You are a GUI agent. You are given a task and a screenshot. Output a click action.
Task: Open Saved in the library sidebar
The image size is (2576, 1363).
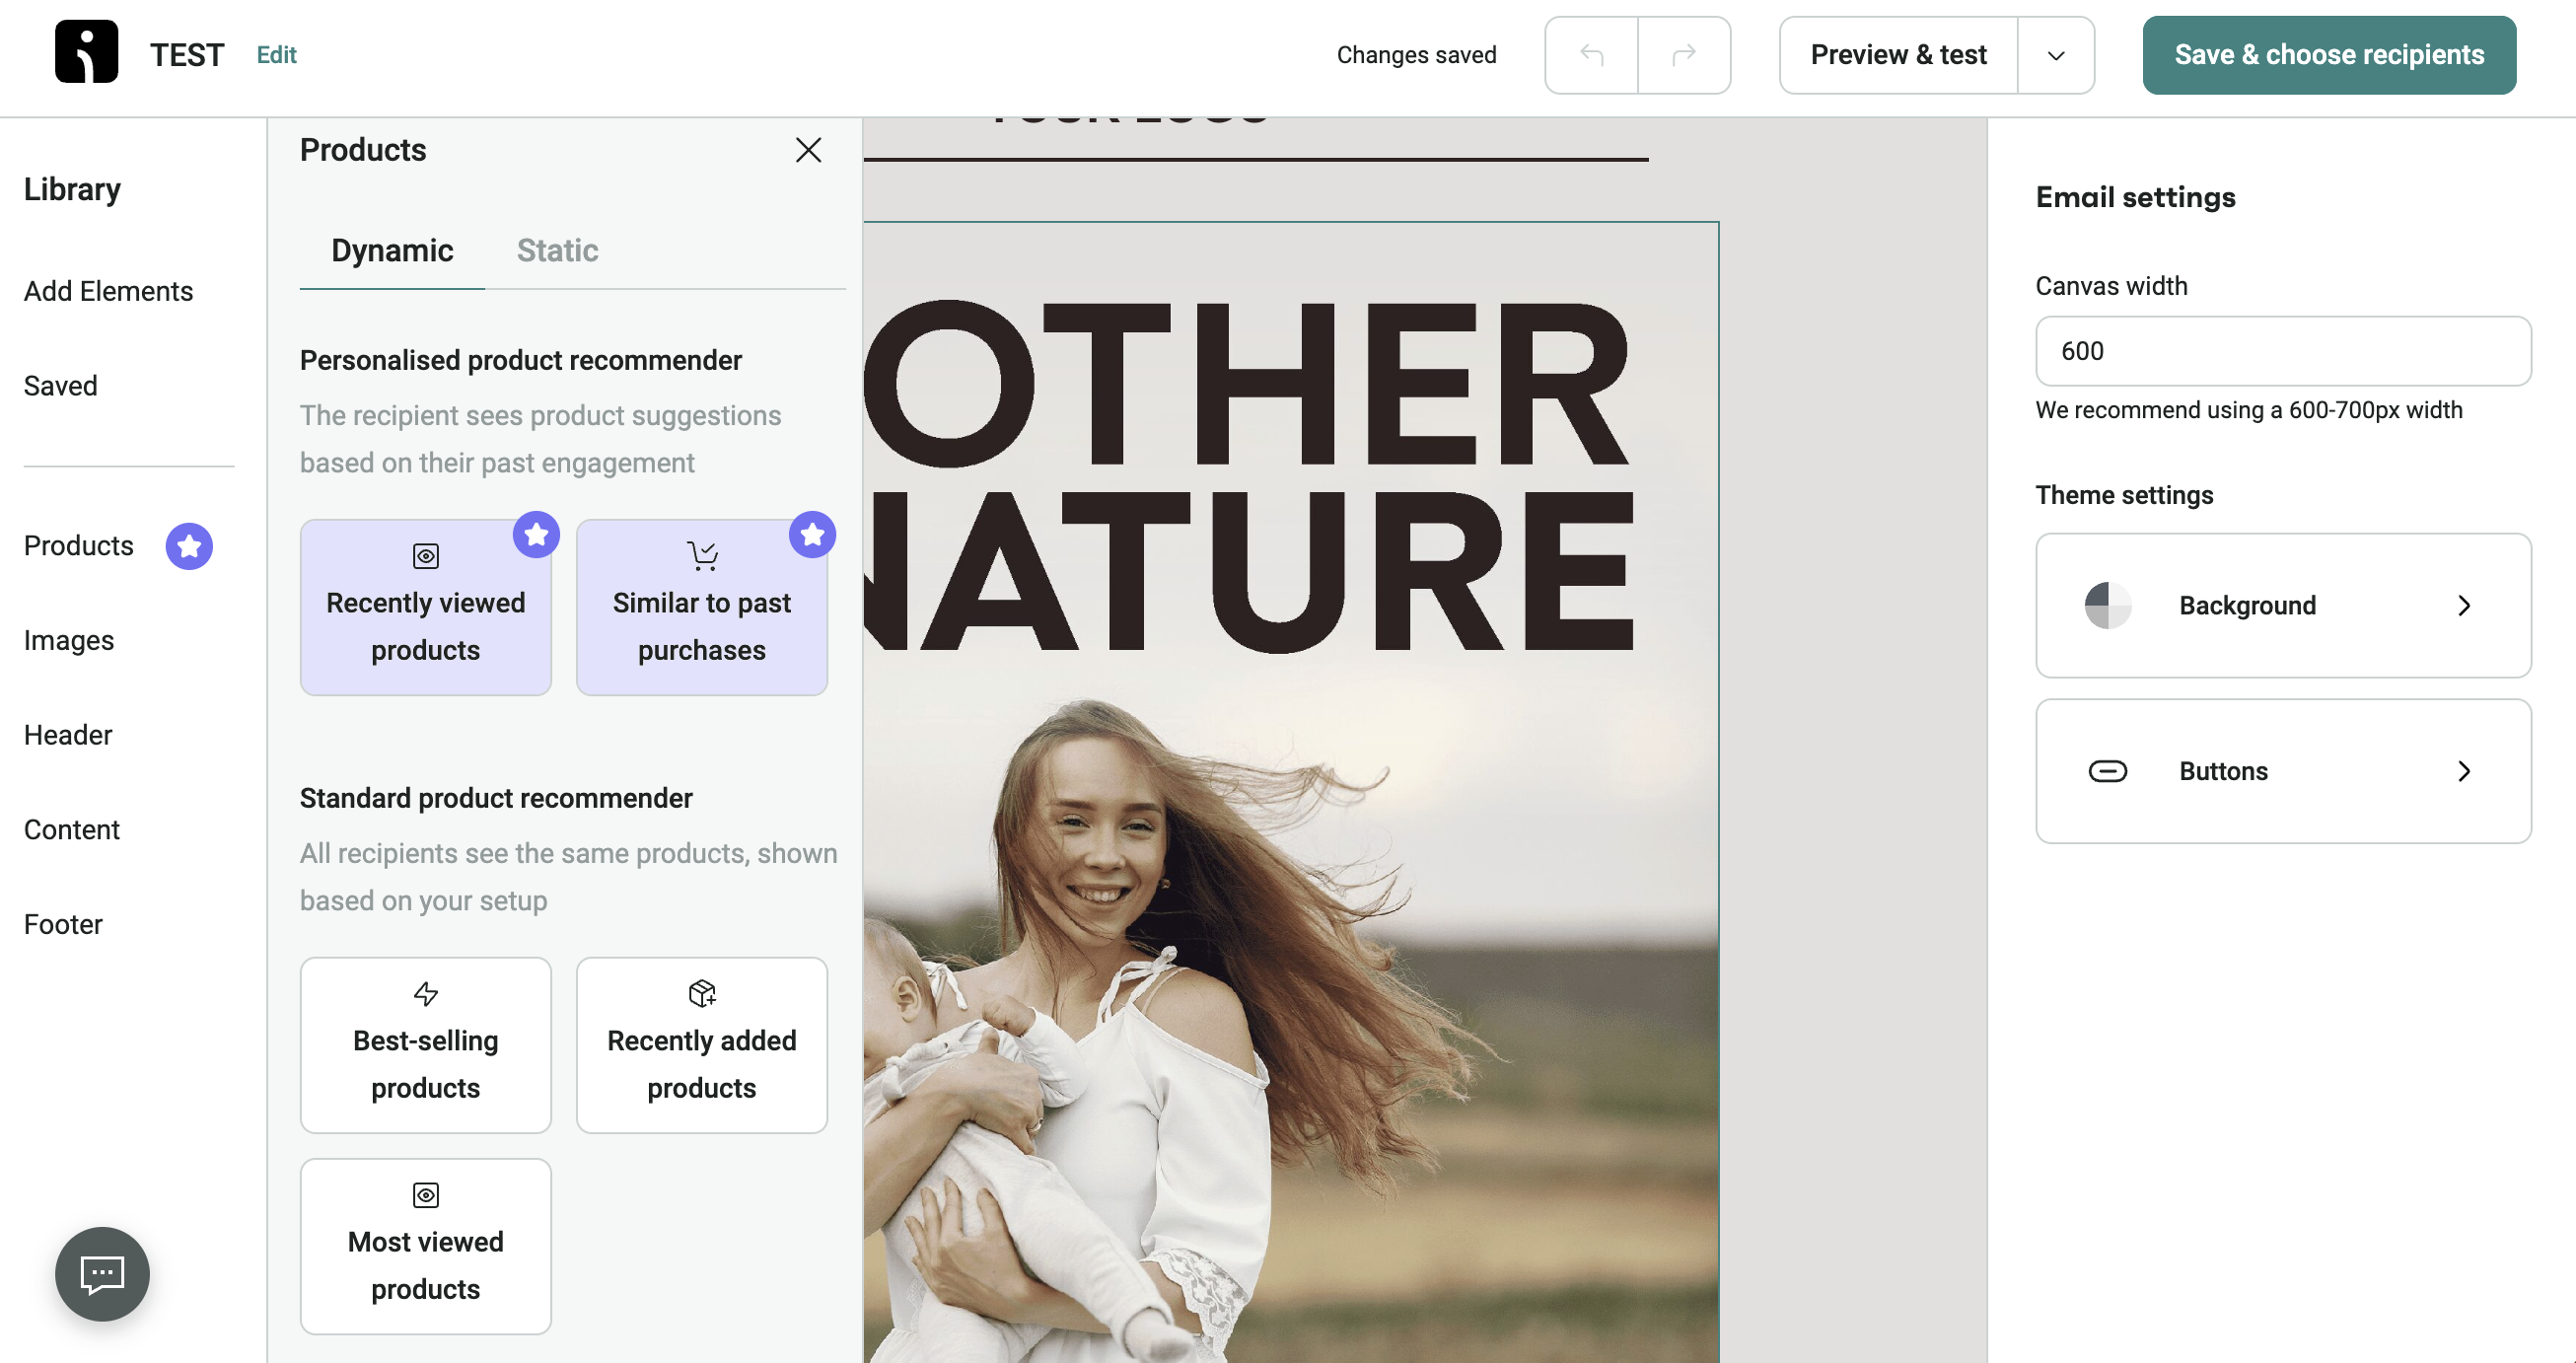(x=60, y=386)
